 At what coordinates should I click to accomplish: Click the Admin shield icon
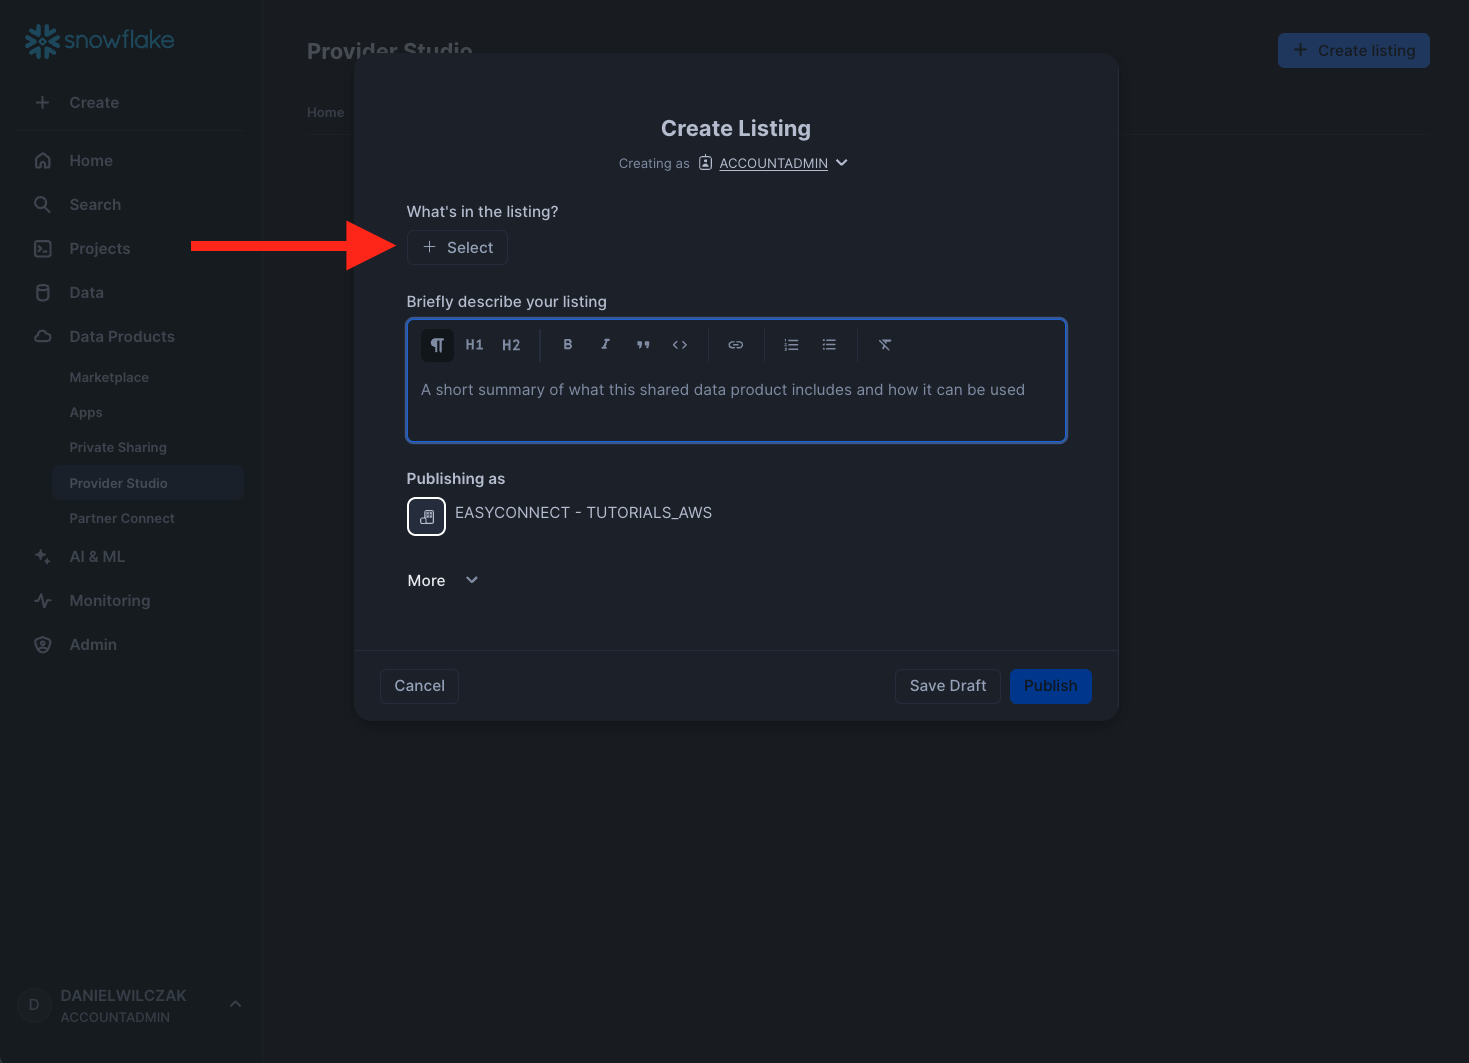click(x=43, y=645)
